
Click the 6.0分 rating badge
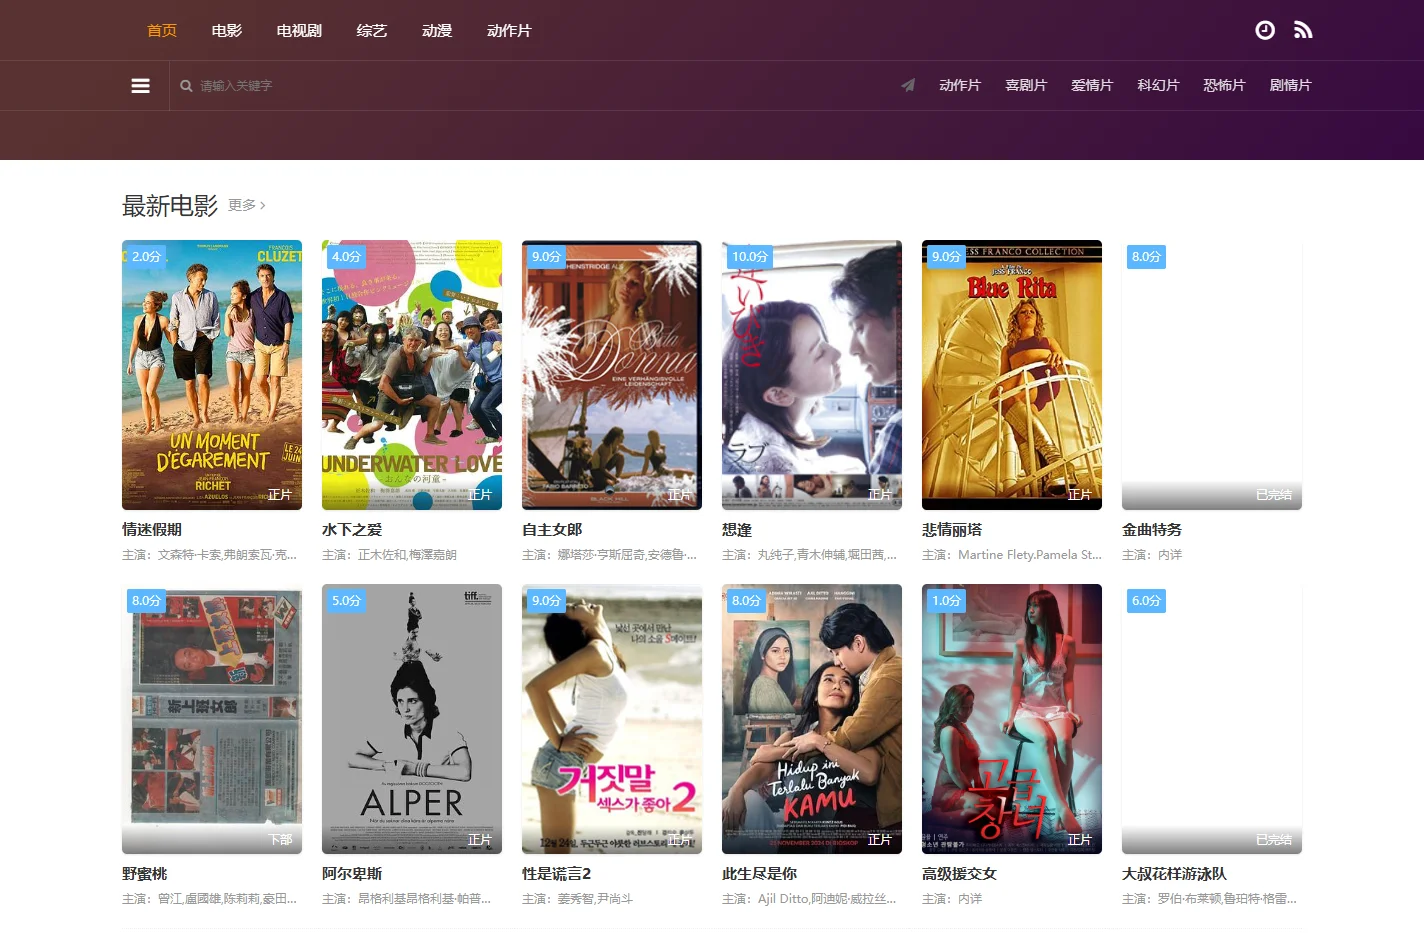coord(1146,601)
